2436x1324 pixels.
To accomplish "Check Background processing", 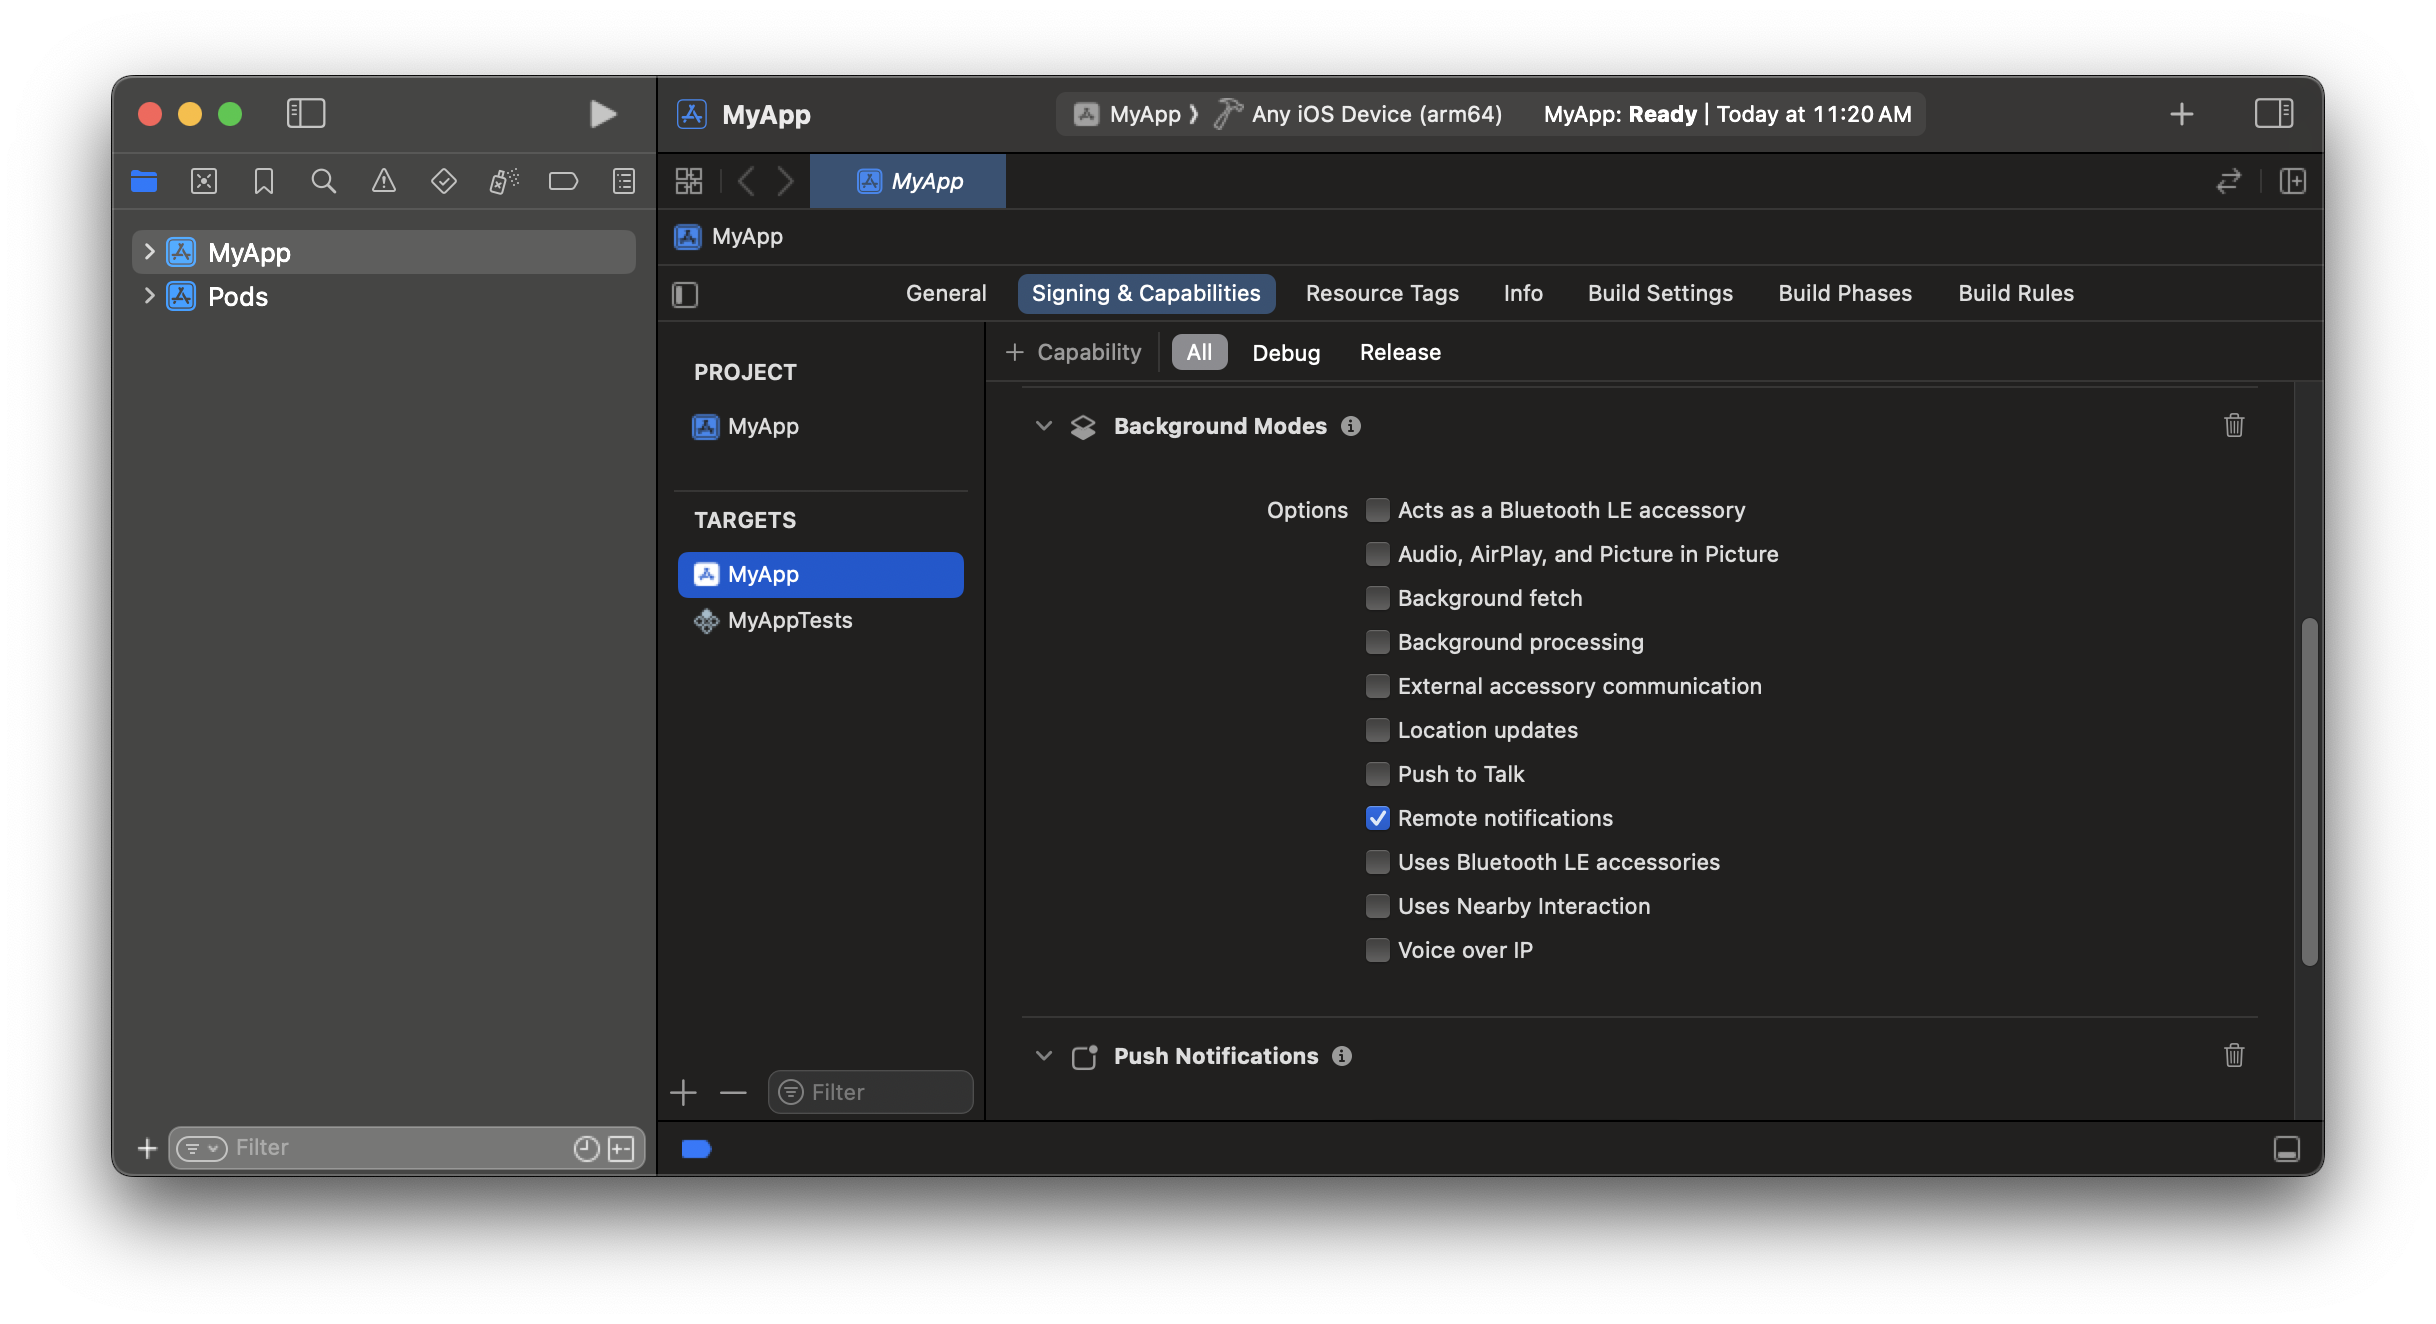I will (1378, 642).
